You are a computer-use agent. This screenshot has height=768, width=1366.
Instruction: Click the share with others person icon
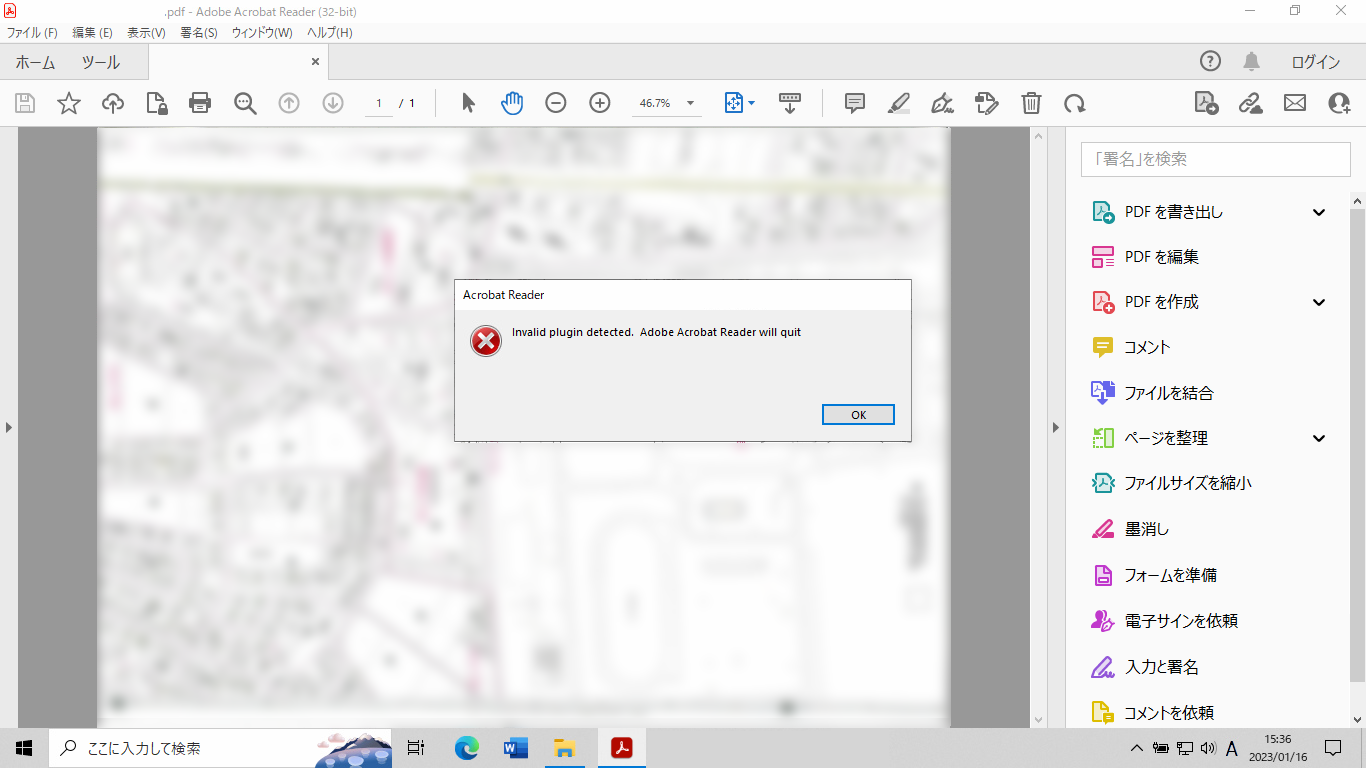[x=1339, y=103]
